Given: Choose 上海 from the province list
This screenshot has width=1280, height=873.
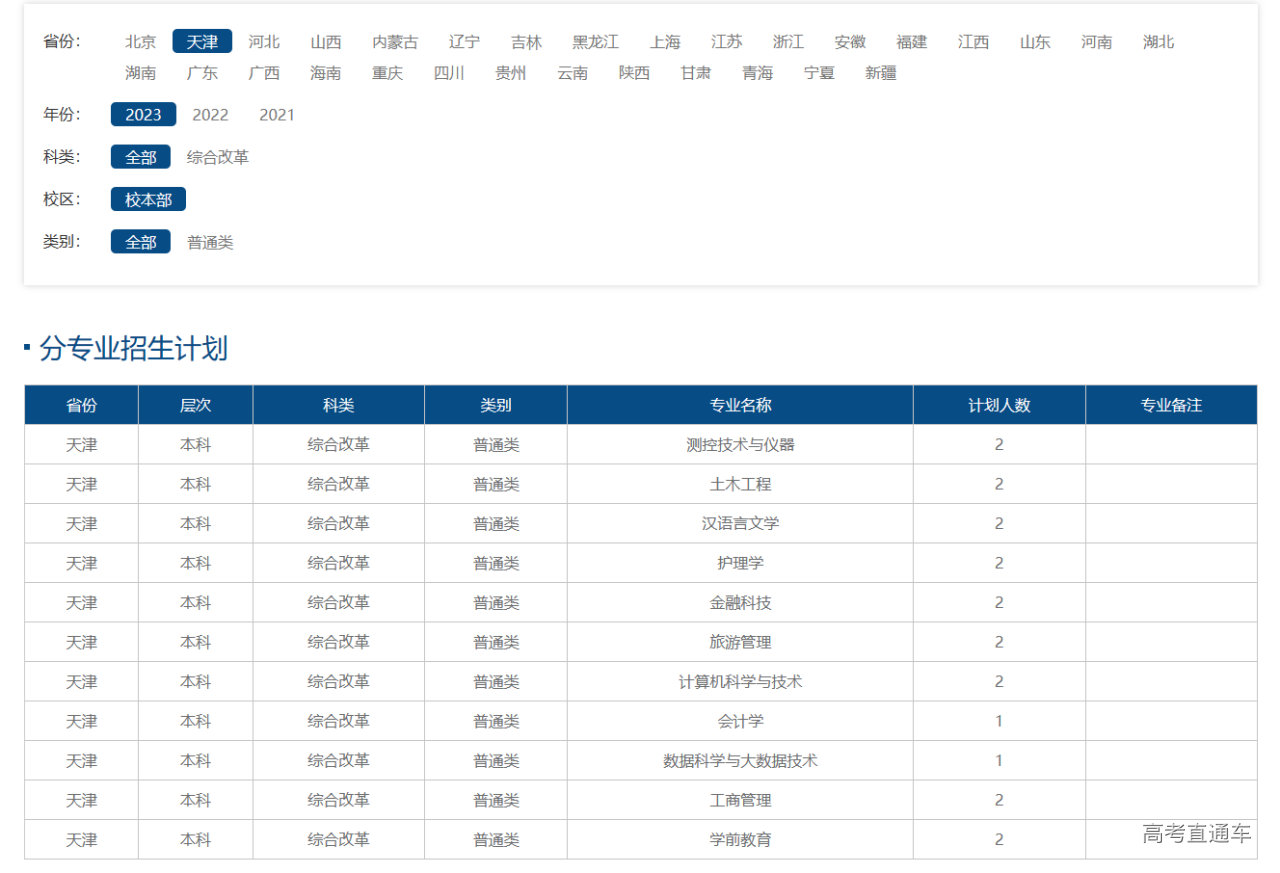Looking at the screenshot, I should click(x=665, y=42).
